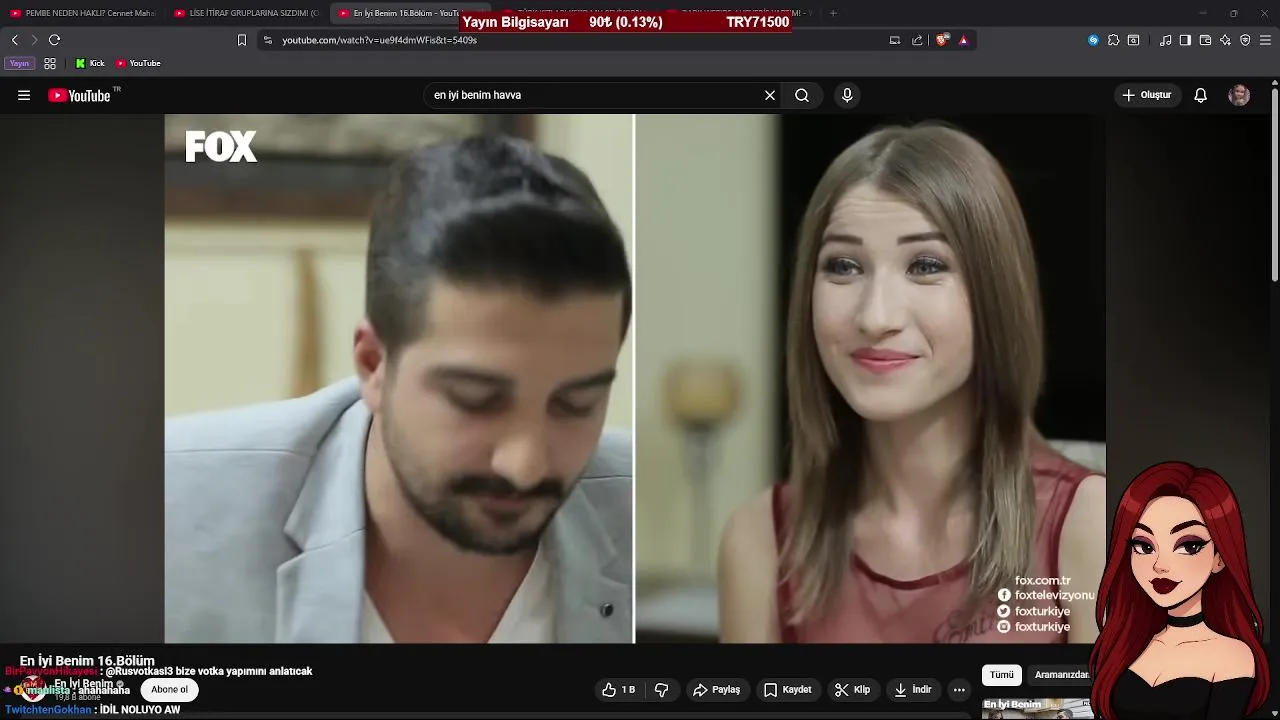
Task: Open the Oluştur create button
Action: click(1147, 95)
